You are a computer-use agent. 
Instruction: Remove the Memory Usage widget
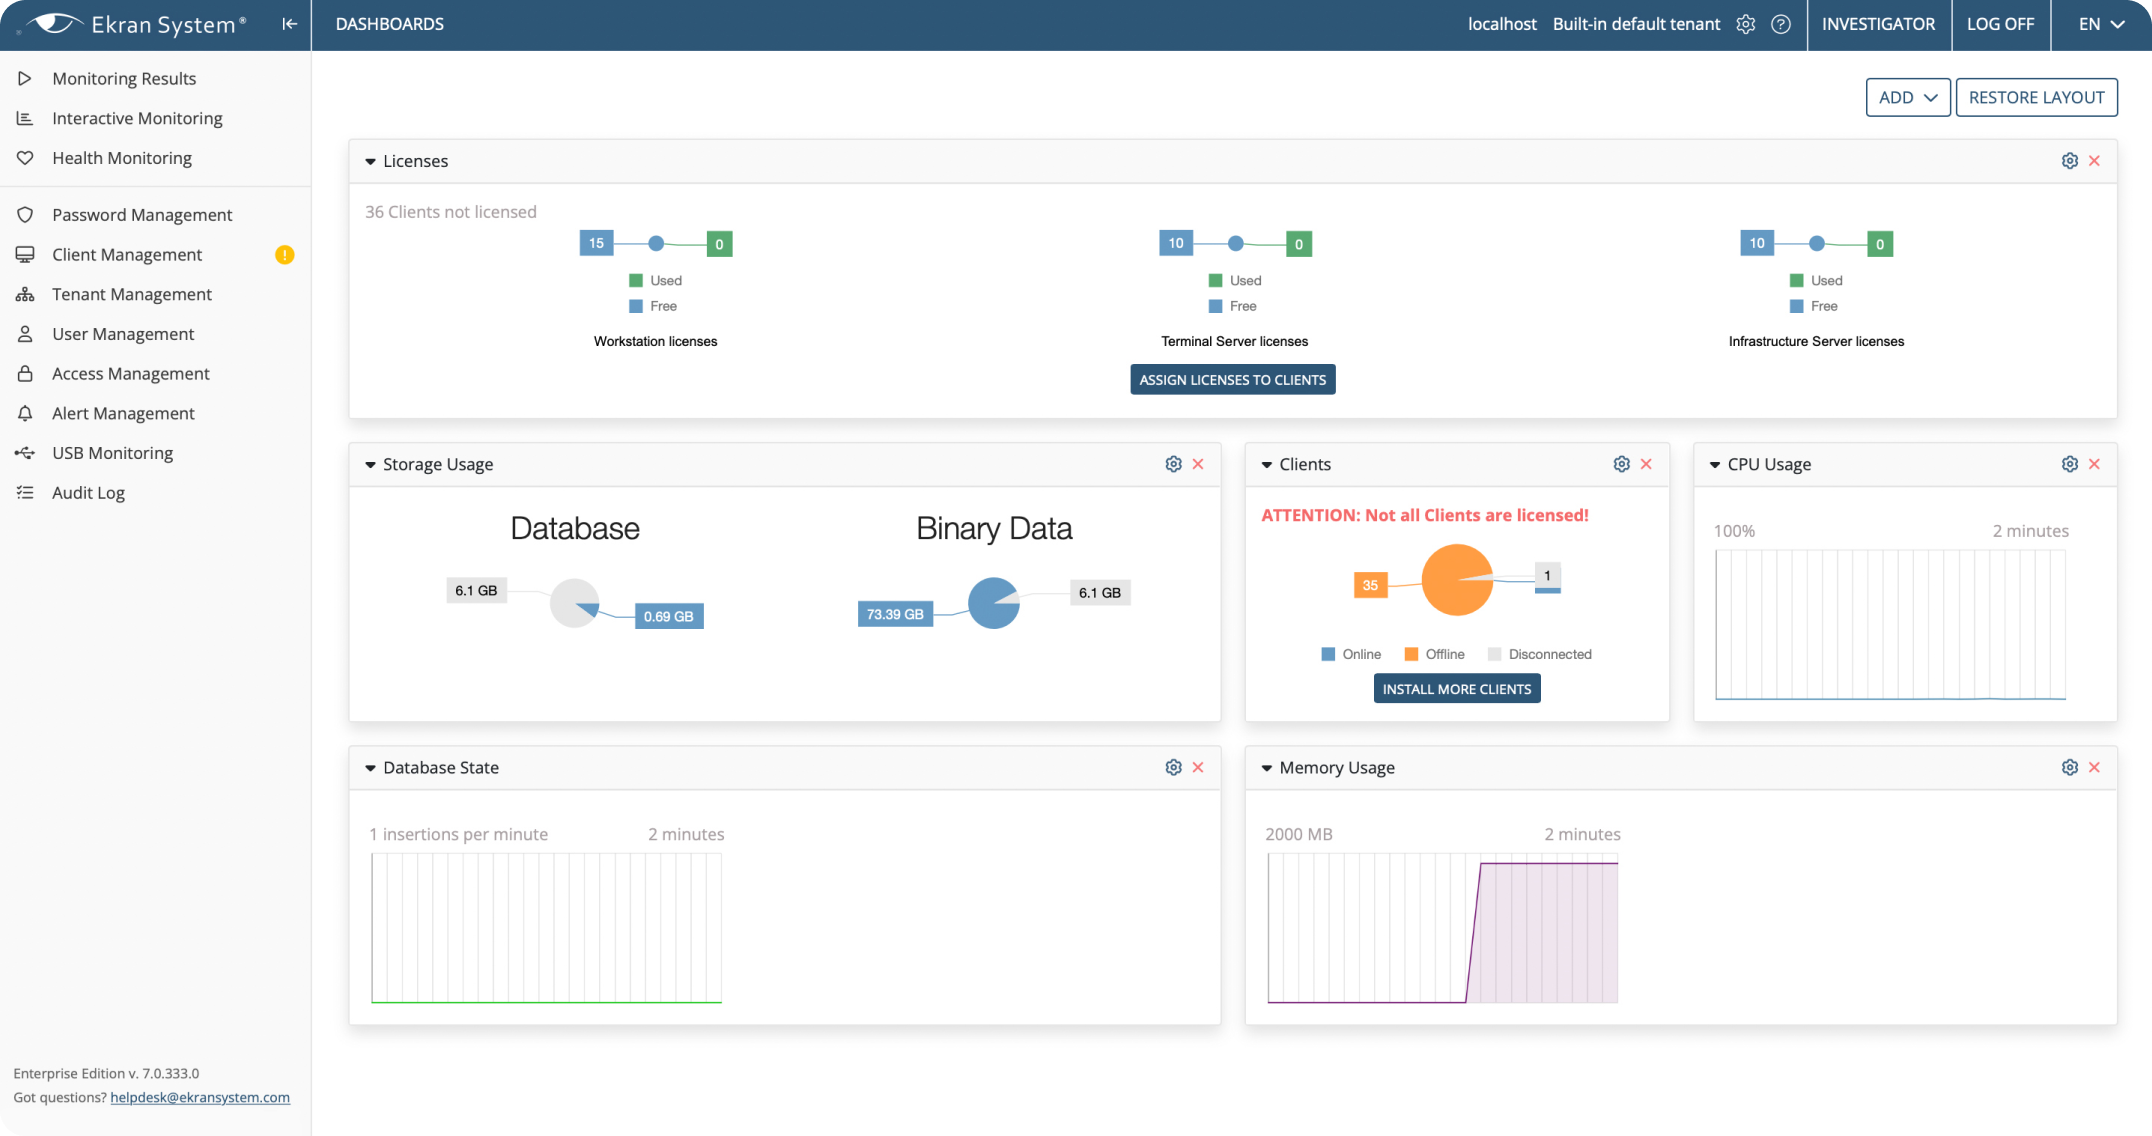[2095, 767]
